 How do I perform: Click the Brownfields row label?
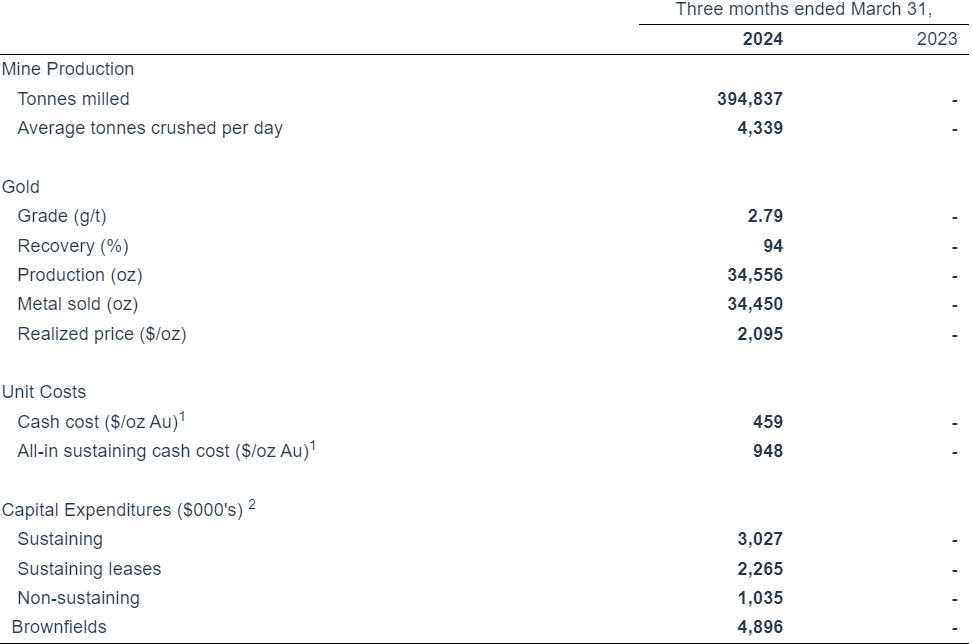(x=59, y=627)
